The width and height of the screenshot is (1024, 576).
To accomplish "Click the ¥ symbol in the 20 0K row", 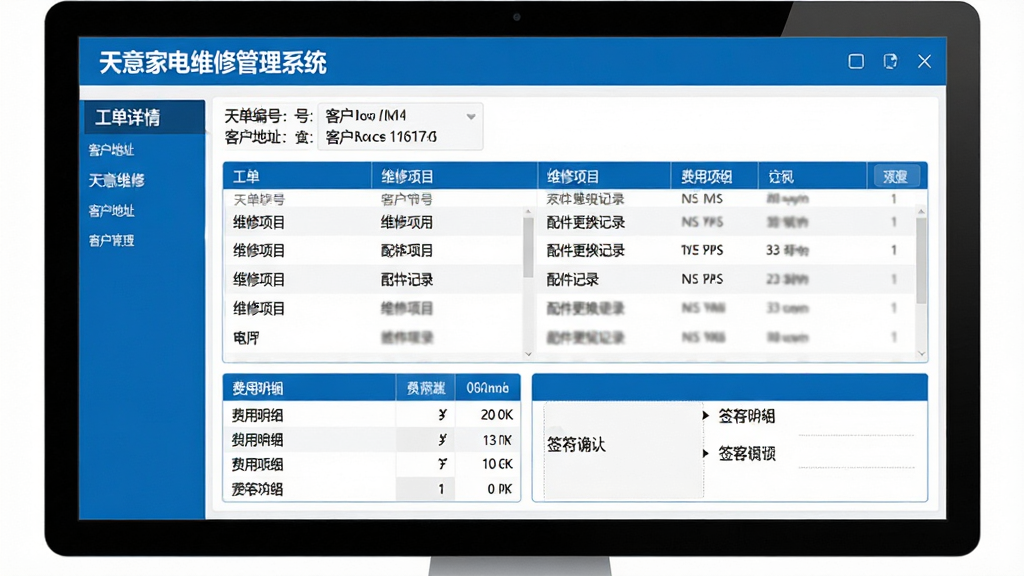I will 442,415.
